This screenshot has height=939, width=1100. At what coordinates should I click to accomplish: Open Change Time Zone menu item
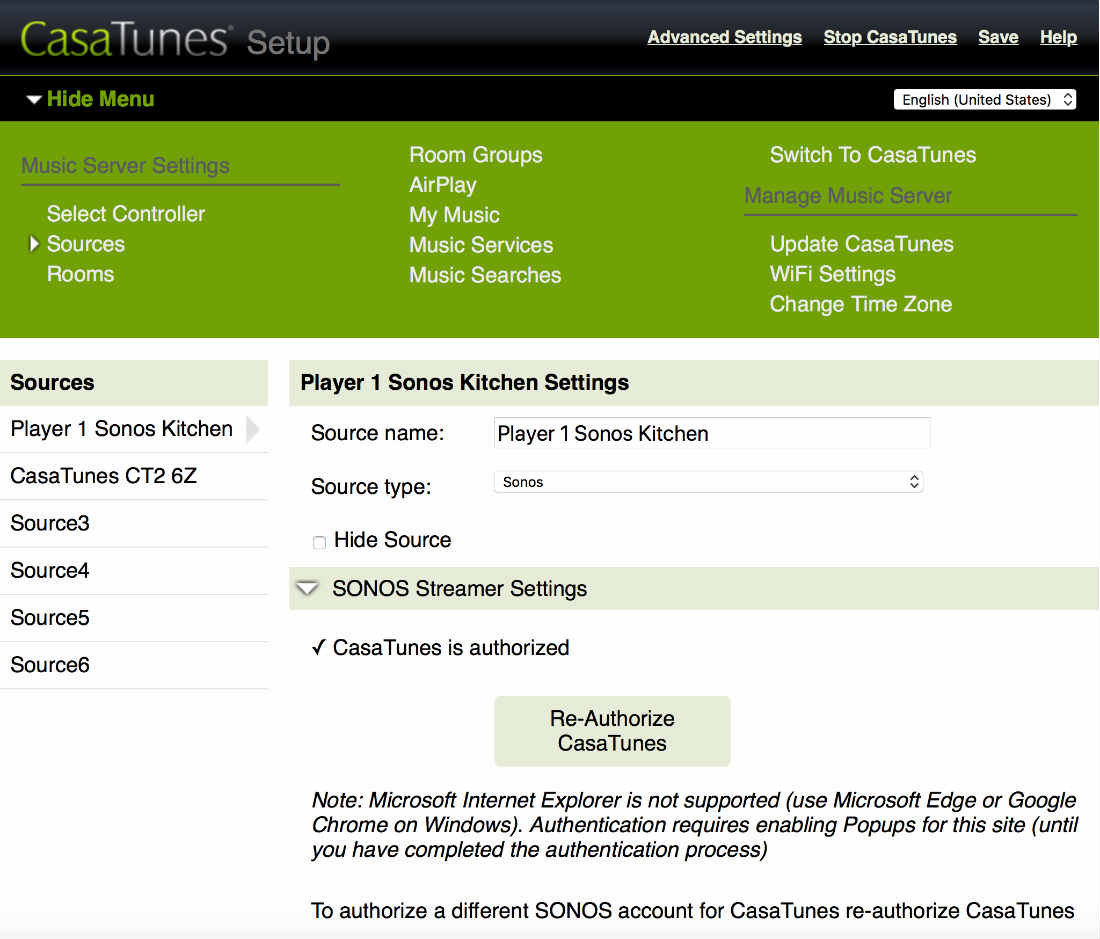(861, 304)
